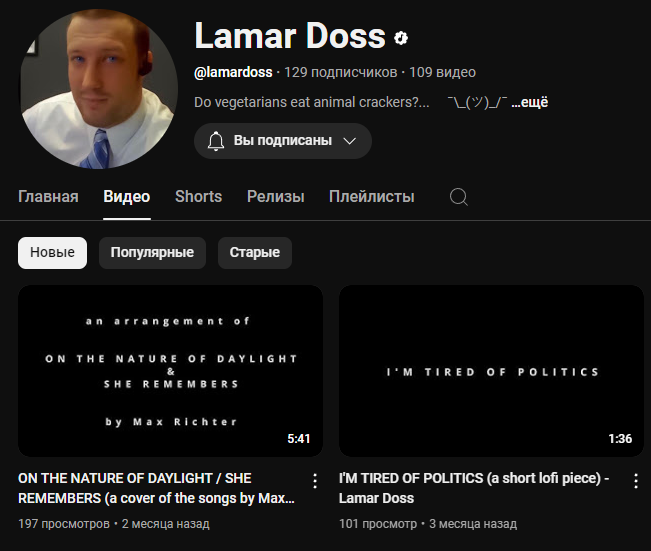This screenshot has width=651, height=551.
Task: Open the Релизы tab
Action: coord(276,196)
